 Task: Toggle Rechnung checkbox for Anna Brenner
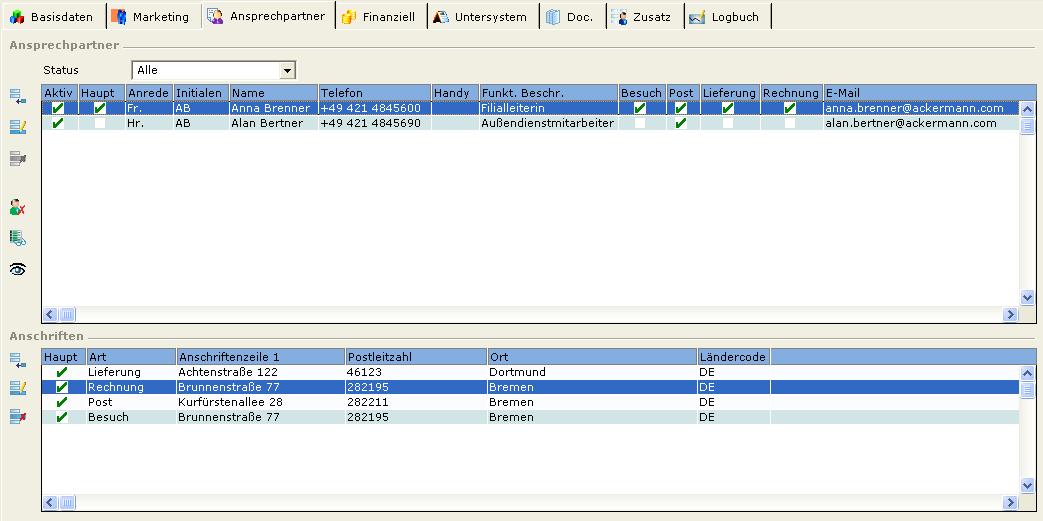click(x=790, y=109)
